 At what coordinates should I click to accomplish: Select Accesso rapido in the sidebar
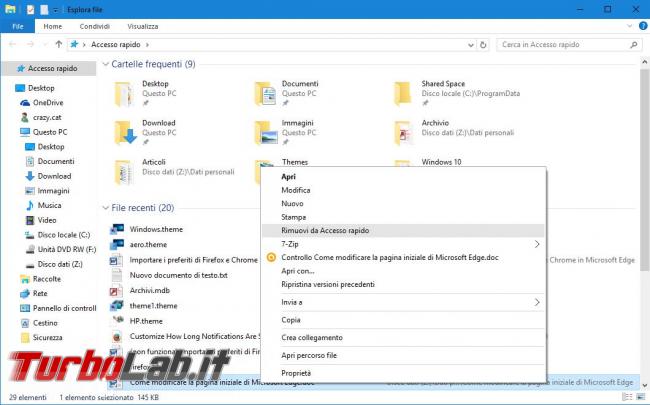click(x=47, y=68)
